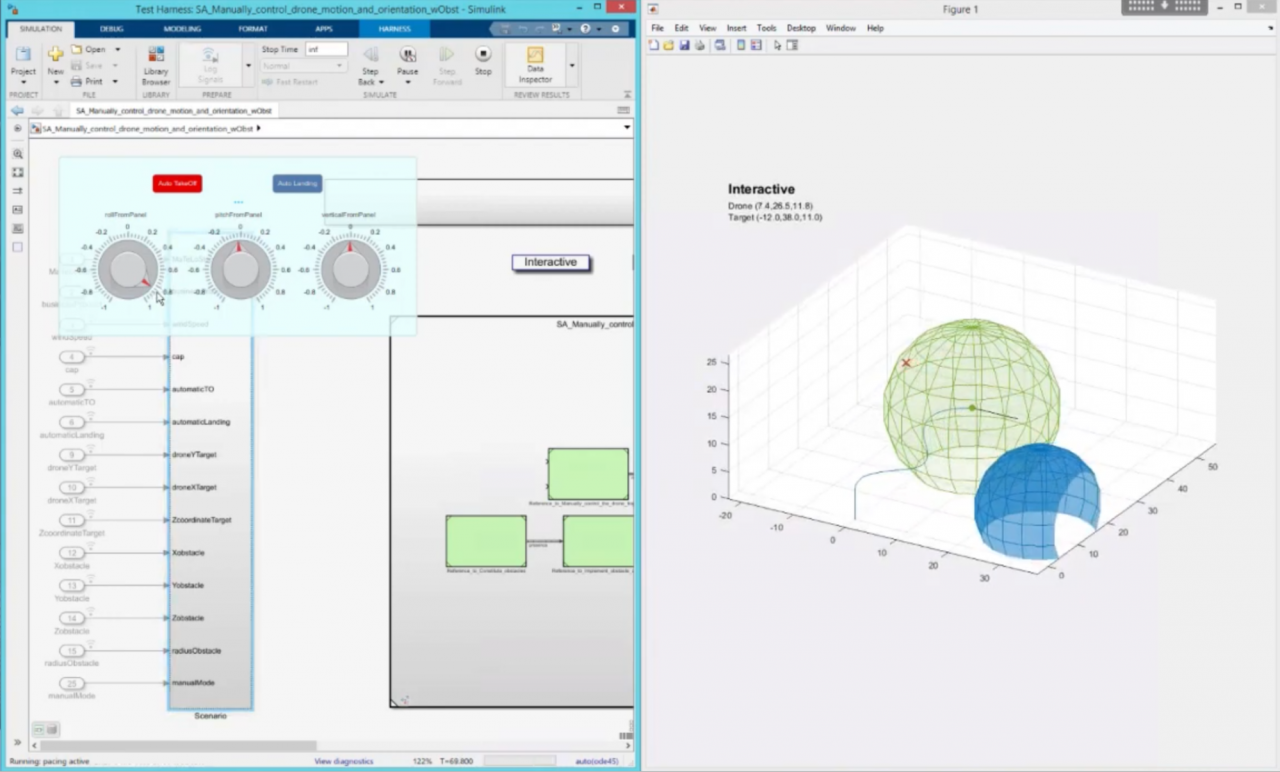Click the Step Back button
Image resolution: width=1280 pixels, height=772 pixels.
pos(370,65)
